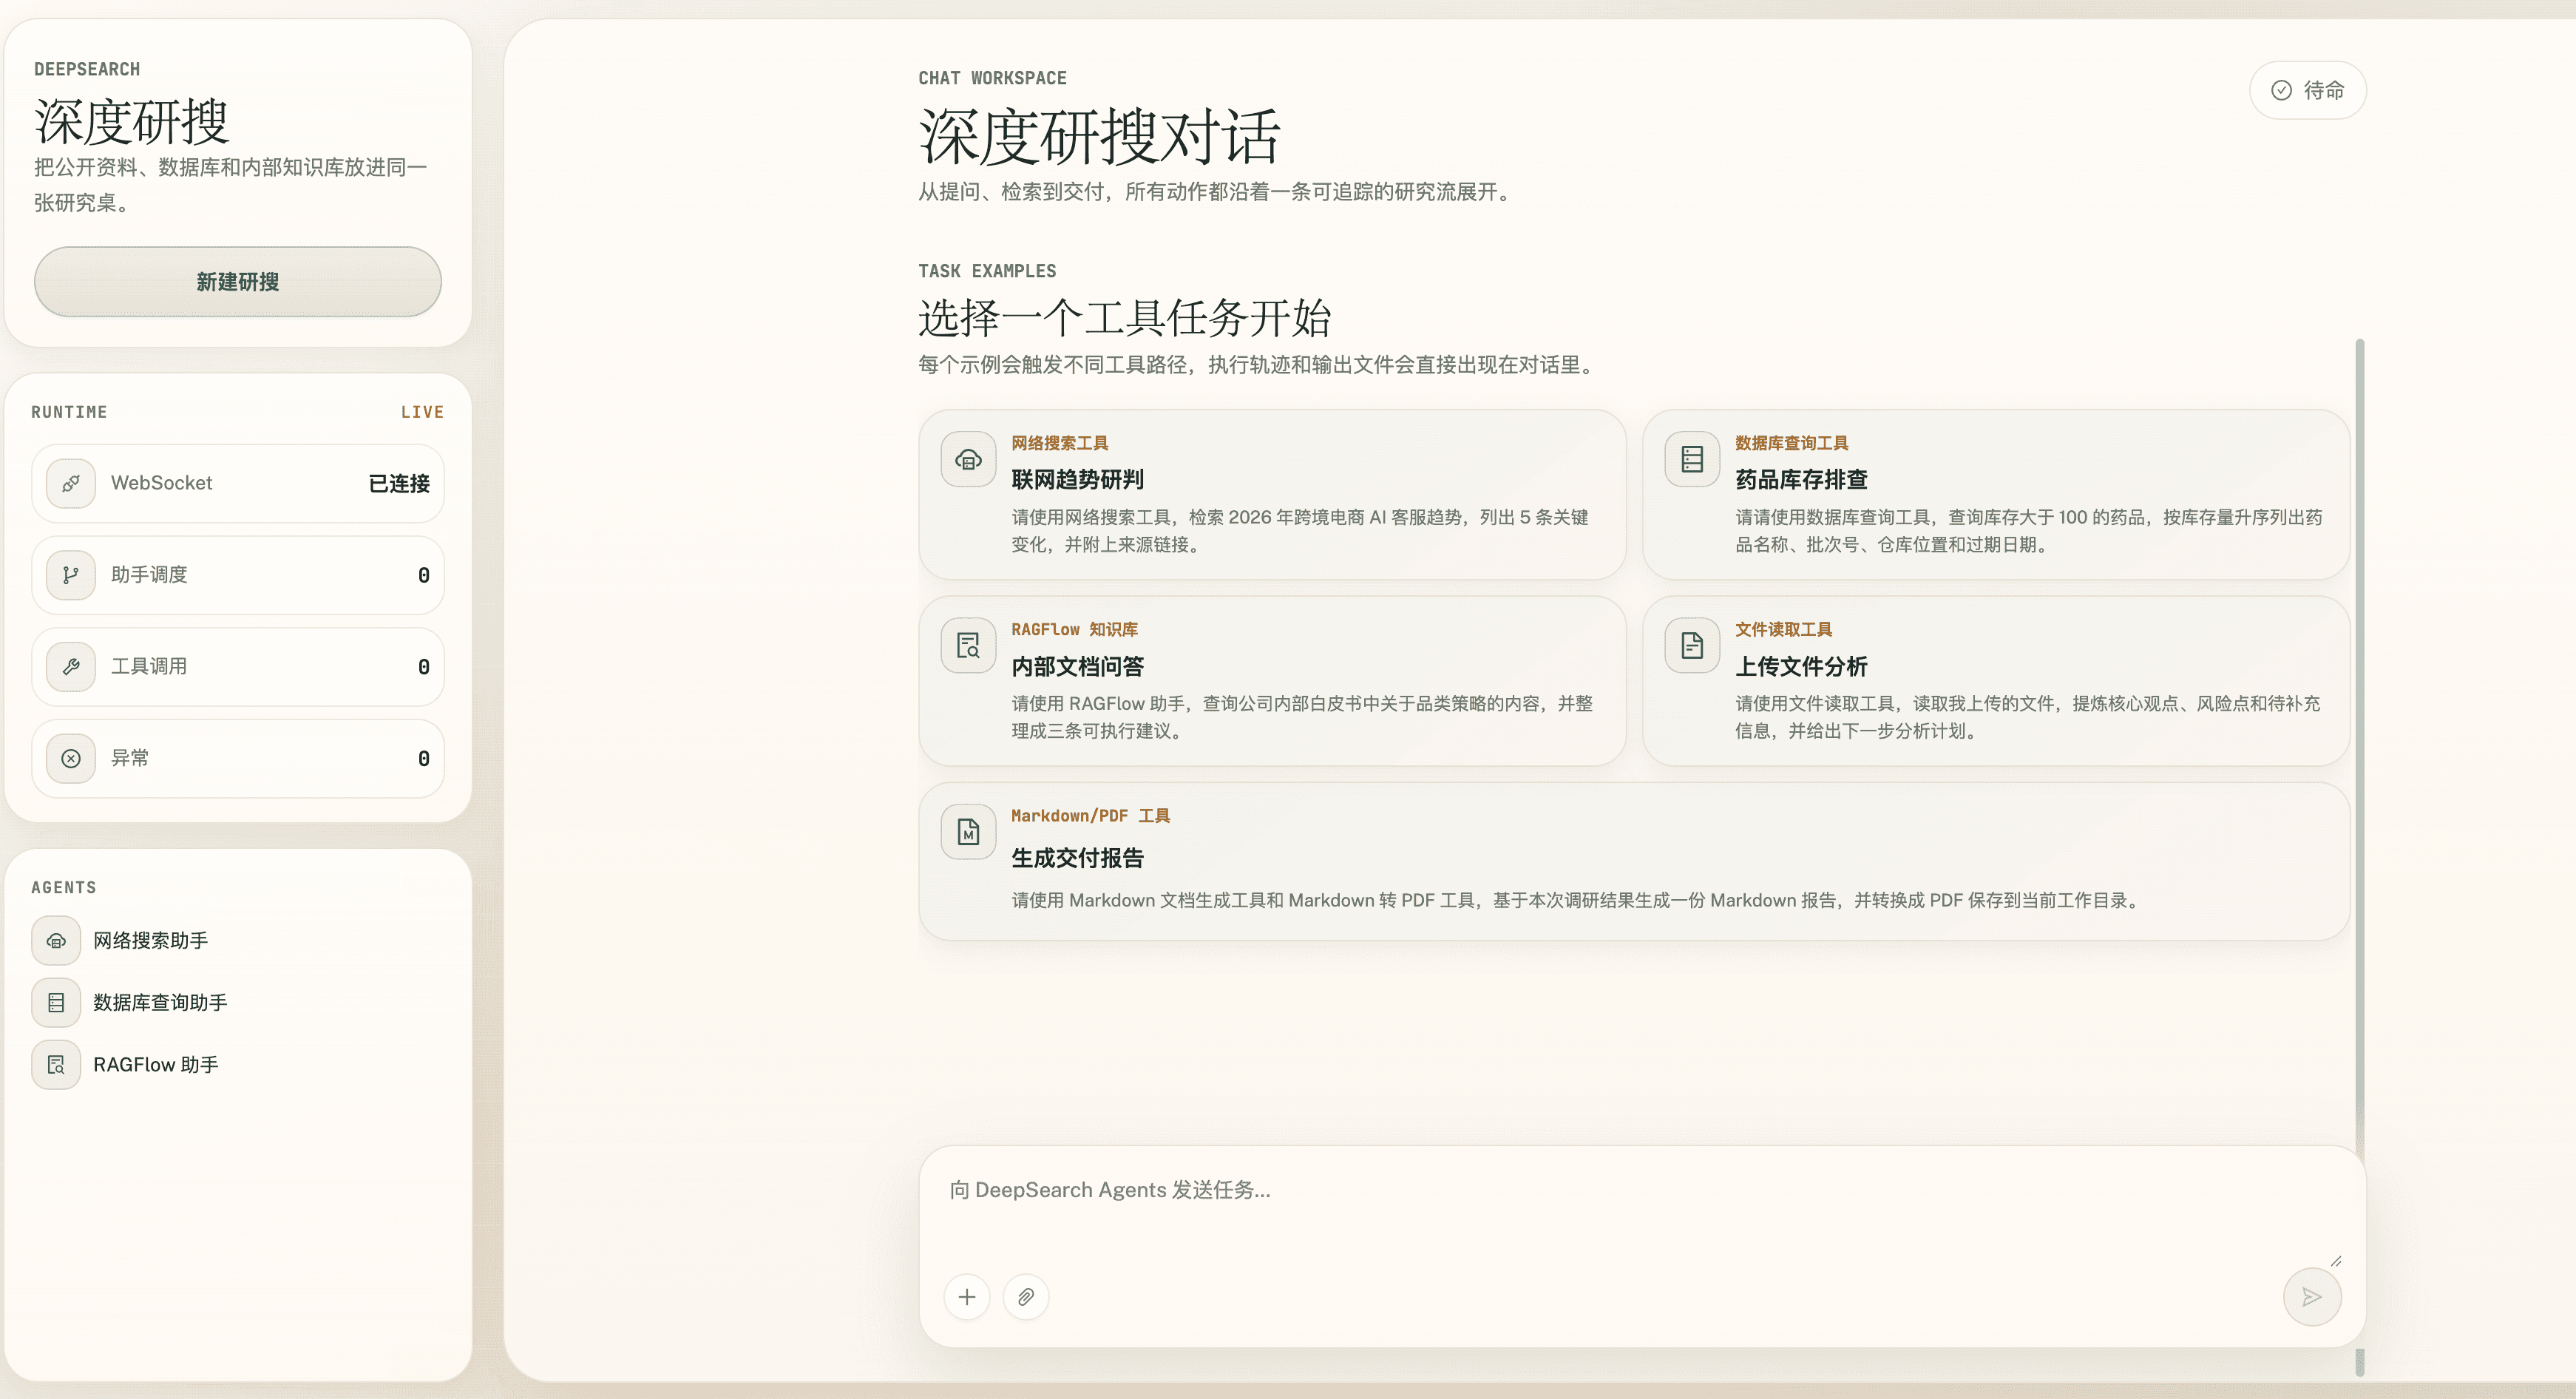Viewport: 2576px width, 1399px height.
Task: Choose the 联网趋势研判 task example
Action: [1272, 494]
